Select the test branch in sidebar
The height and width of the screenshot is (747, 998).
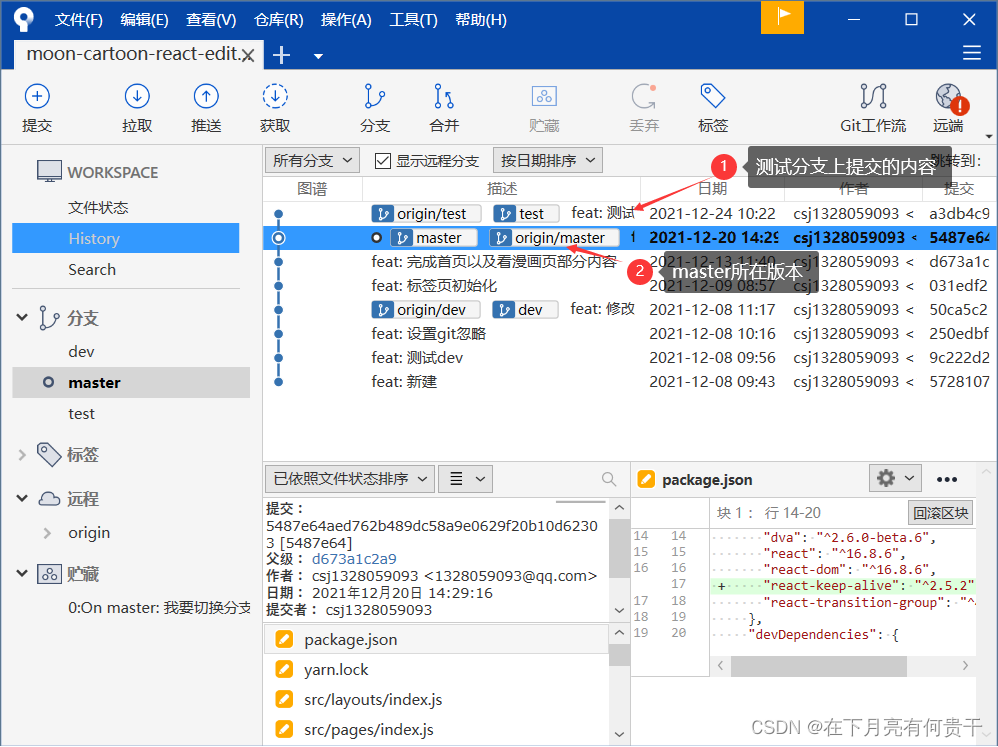pos(81,414)
